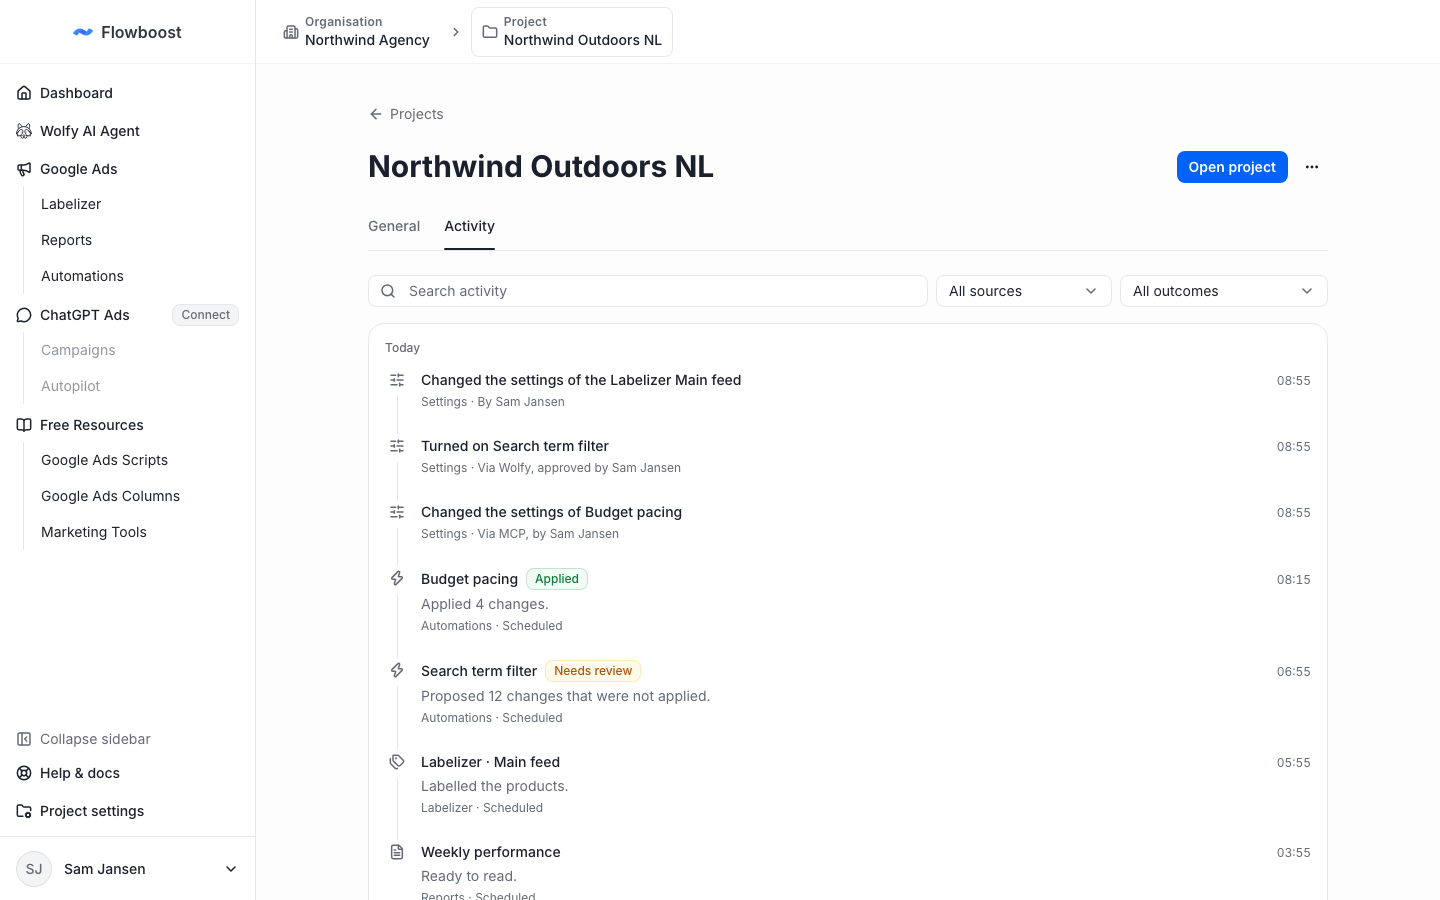
Task: Click the organisation building icon in breadcrumb
Action: click(291, 32)
